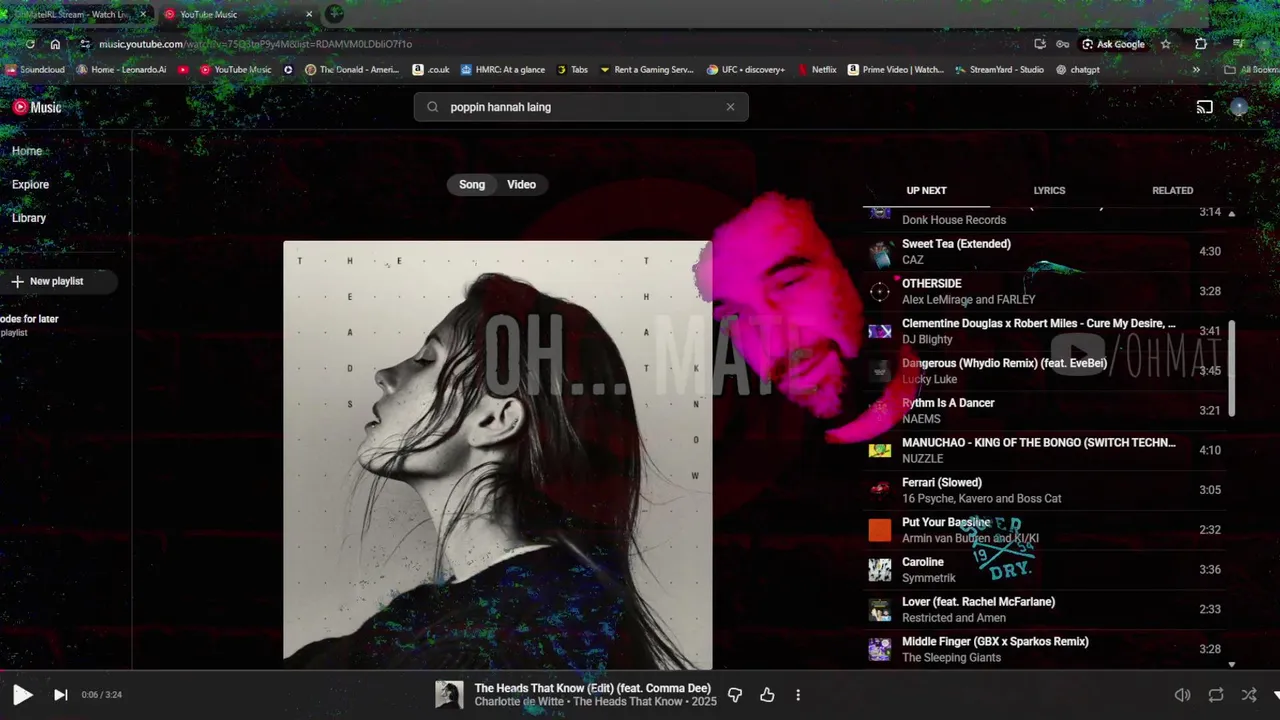The image size is (1280, 720).
Task: Play Caroline by Symmetrik
Action: pyautogui.click(x=1045, y=569)
